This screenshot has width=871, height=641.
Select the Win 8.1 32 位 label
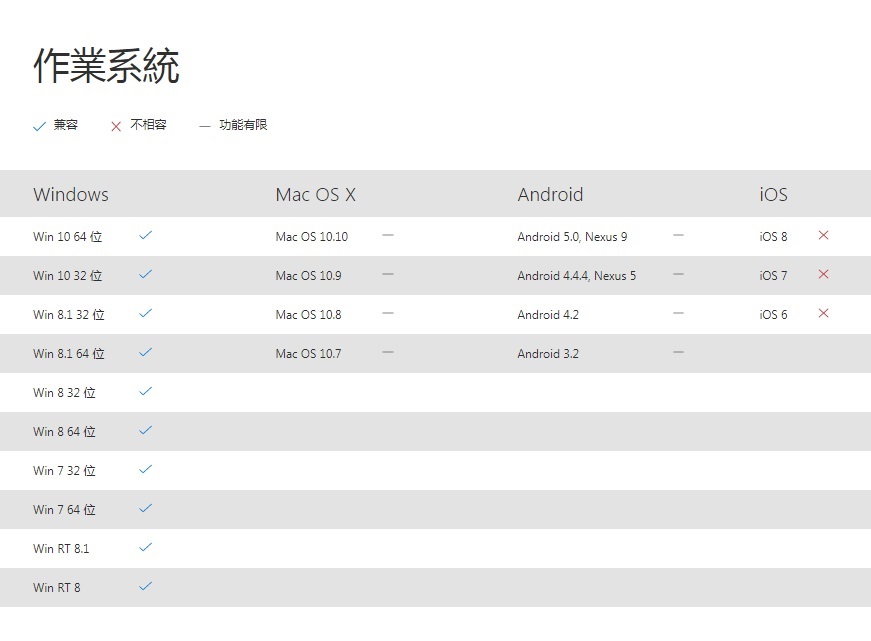69,314
